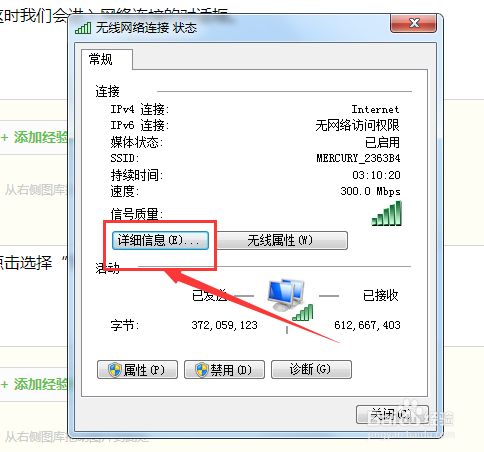
Task: Disable the connection with 禁用(D)
Action: (224, 369)
